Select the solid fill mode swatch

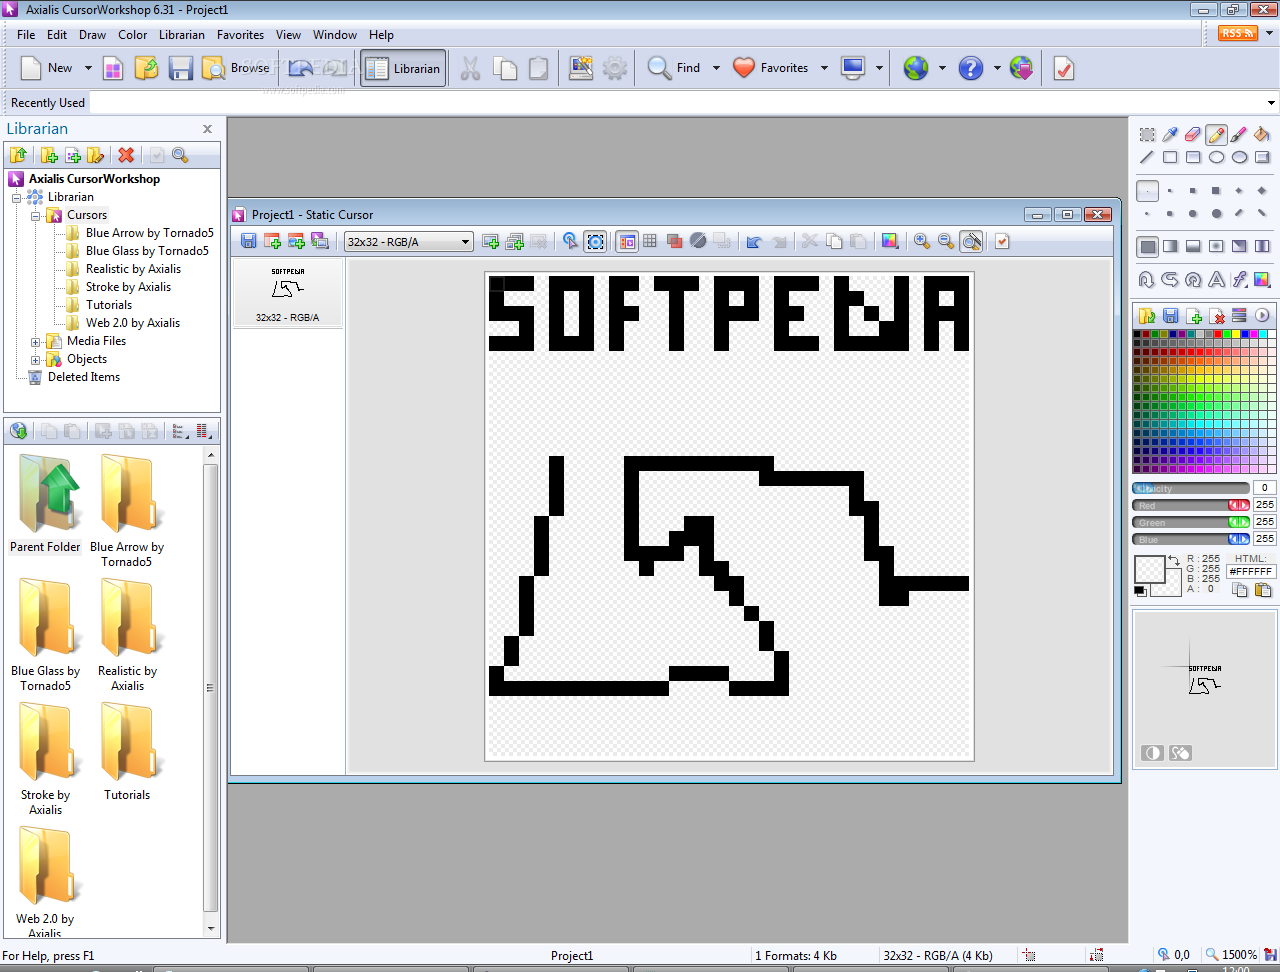(x=1147, y=246)
